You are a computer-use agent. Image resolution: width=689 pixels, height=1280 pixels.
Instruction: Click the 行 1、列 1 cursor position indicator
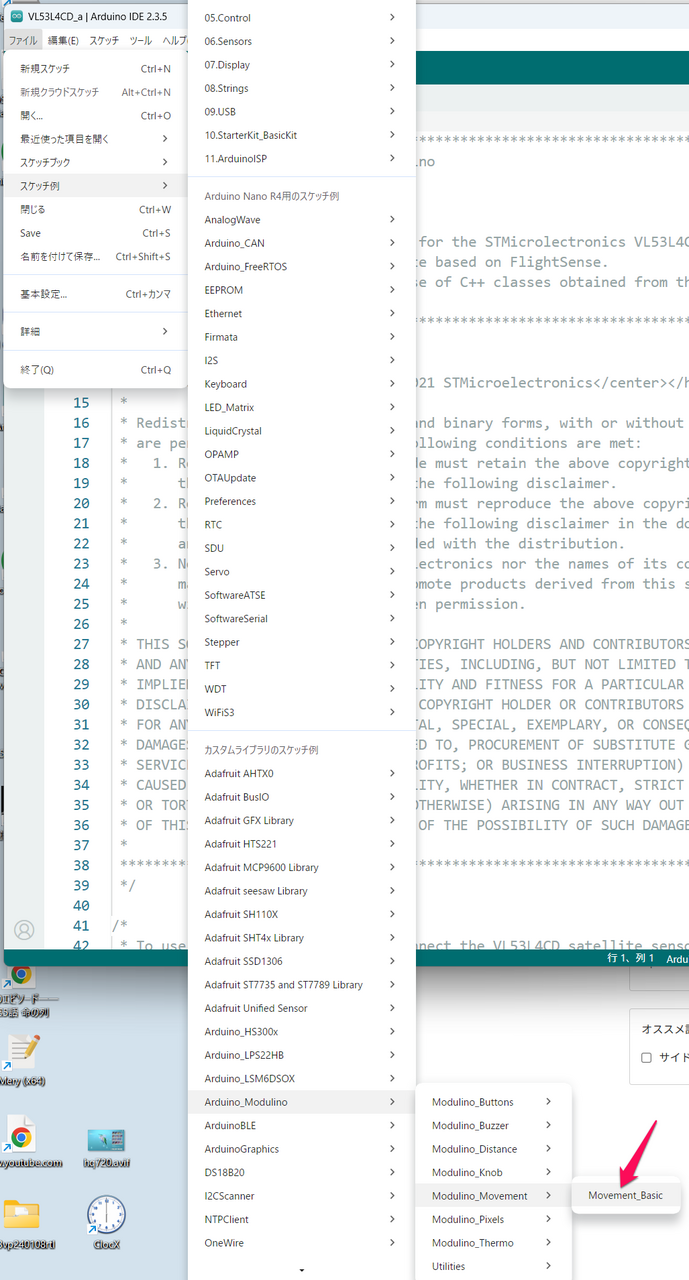[630, 958]
